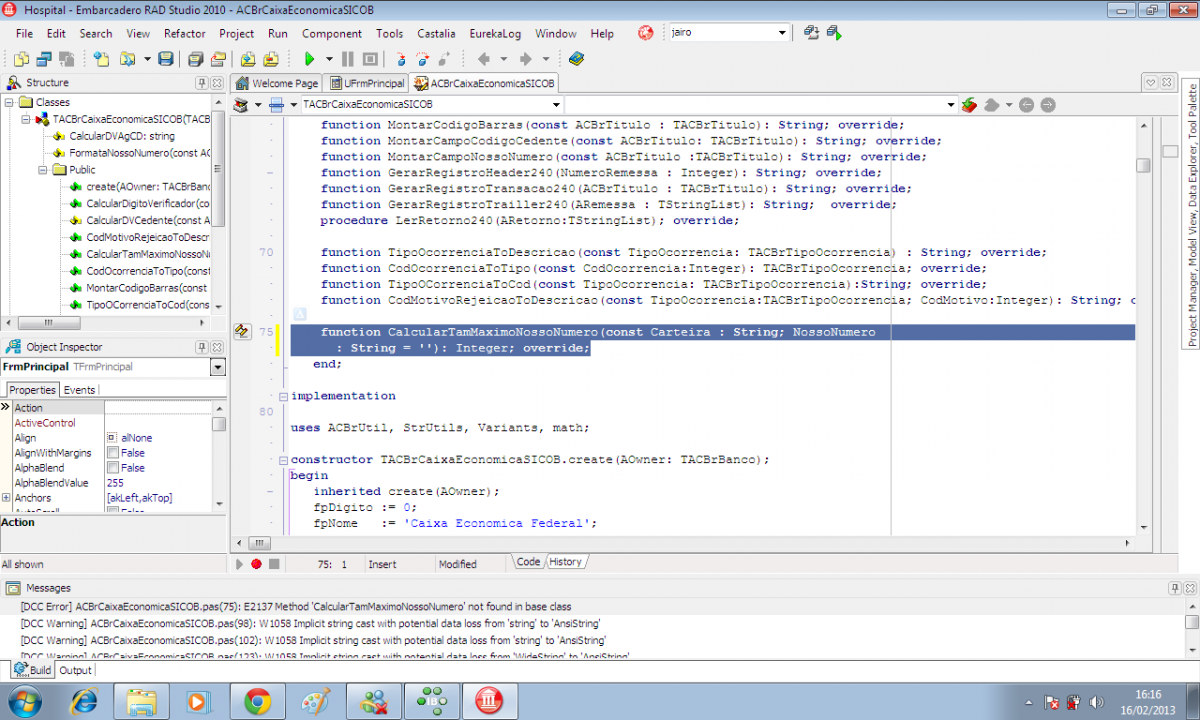Click the Program Reset stop icon
Viewport: 1200px width, 720px height.
(x=370, y=59)
